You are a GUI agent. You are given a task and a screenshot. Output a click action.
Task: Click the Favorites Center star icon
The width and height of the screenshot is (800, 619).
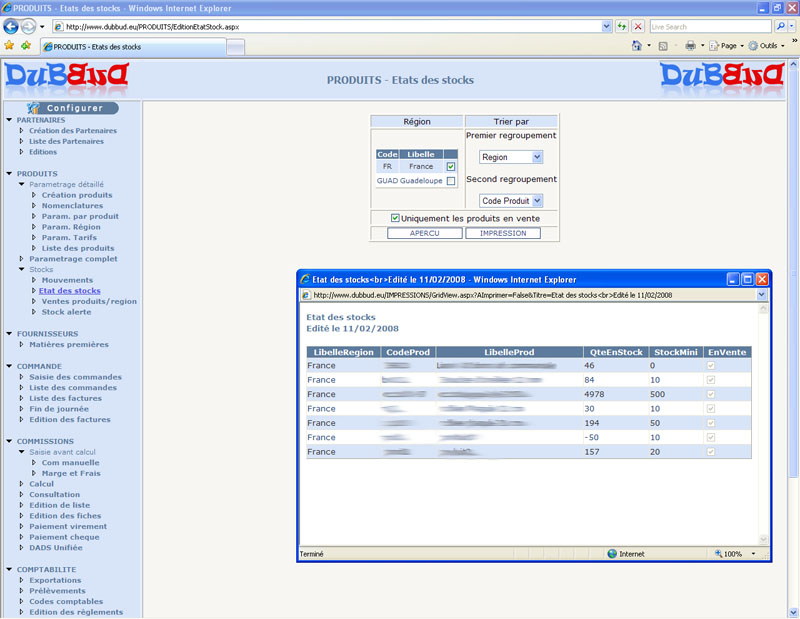[9, 46]
